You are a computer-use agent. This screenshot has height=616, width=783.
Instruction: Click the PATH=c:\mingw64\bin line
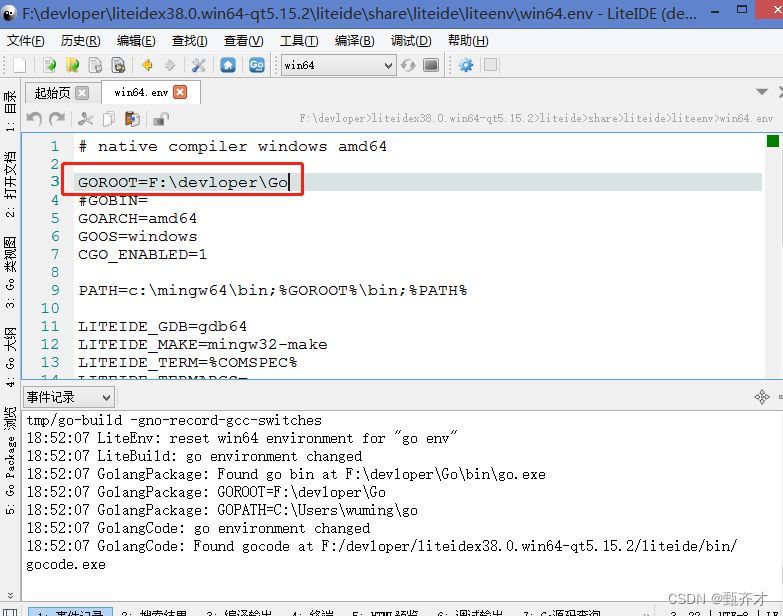coord(273,291)
